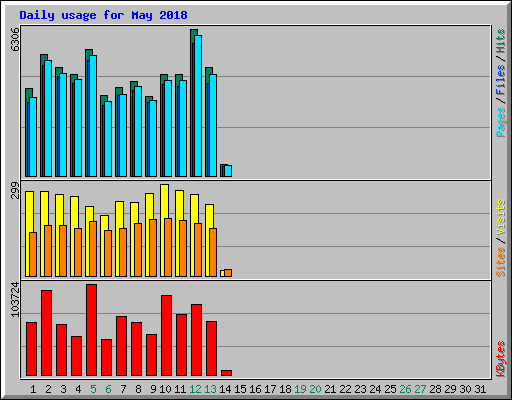Click the green 'Hits' legend label
Image resolution: width=512 pixels, height=400 pixels.
tap(500, 41)
